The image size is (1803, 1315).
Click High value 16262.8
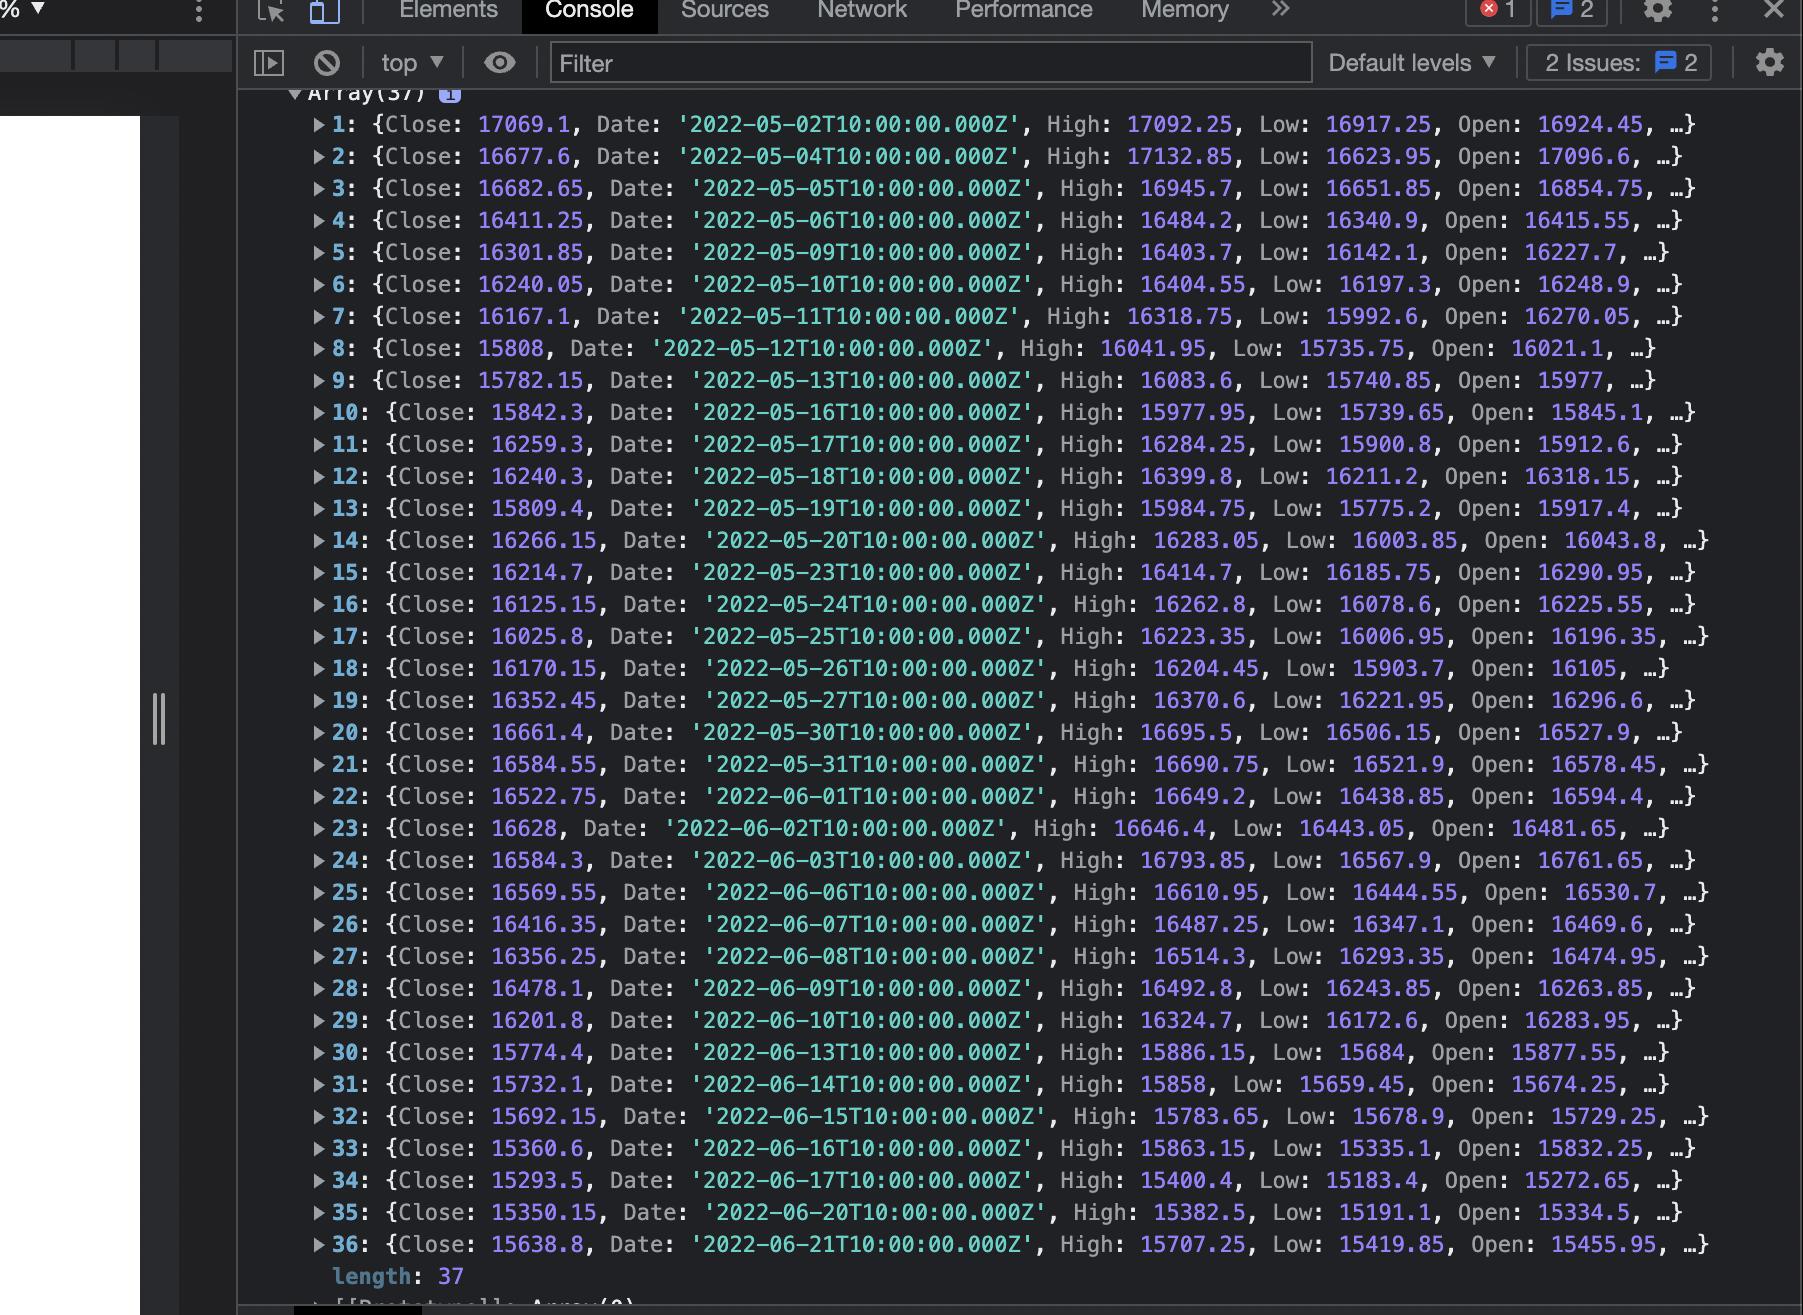(1200, 605)
